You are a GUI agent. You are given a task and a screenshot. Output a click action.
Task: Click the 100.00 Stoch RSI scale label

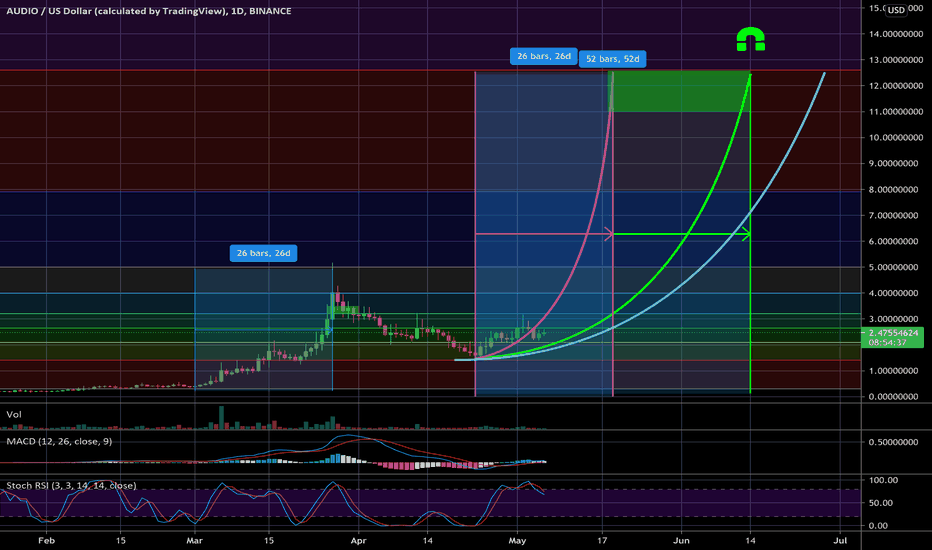click(883, 480)
